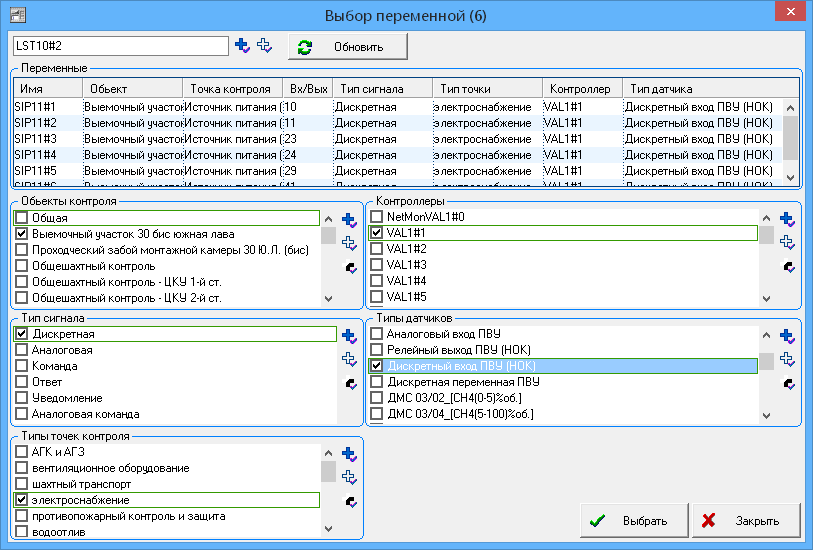Click black invert icon in Тип сигнала panel

351,384
